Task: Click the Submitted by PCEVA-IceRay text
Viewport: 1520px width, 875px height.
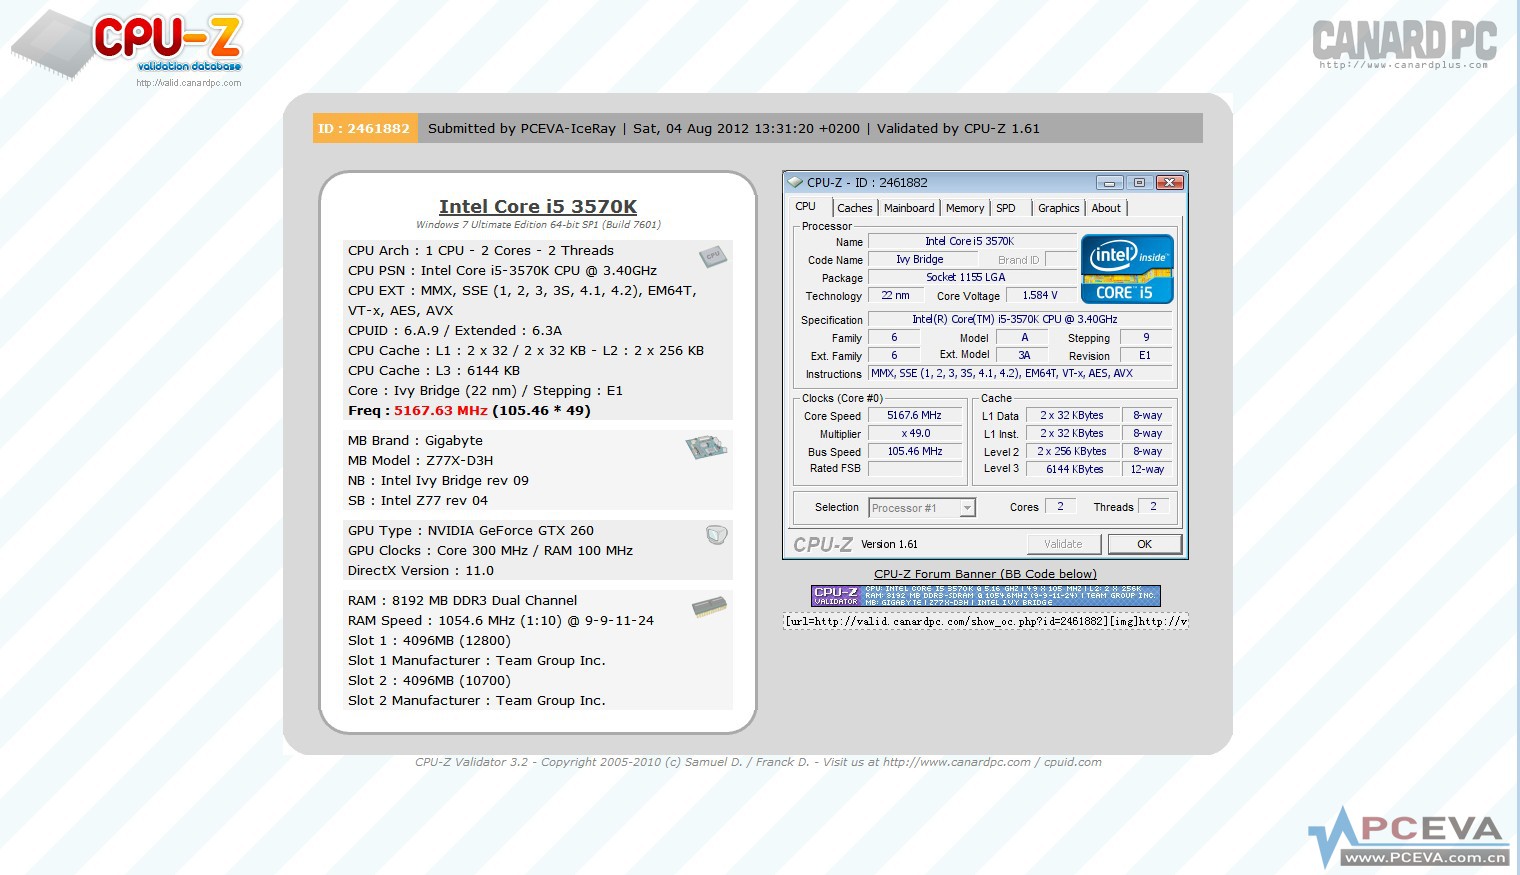Action: click(x=522, y=128)
